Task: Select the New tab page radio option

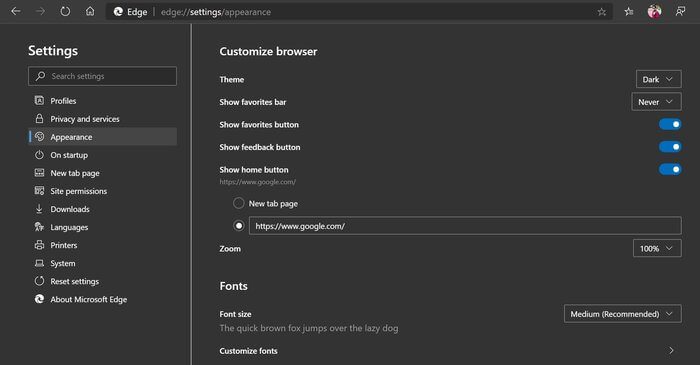Action: tap(239, 203)
